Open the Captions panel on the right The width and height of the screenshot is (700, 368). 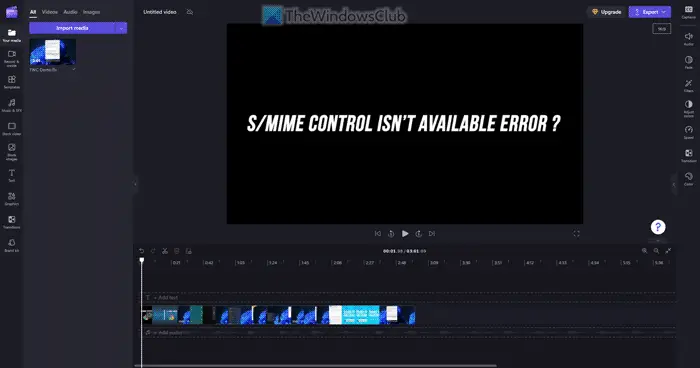(688, 13)
